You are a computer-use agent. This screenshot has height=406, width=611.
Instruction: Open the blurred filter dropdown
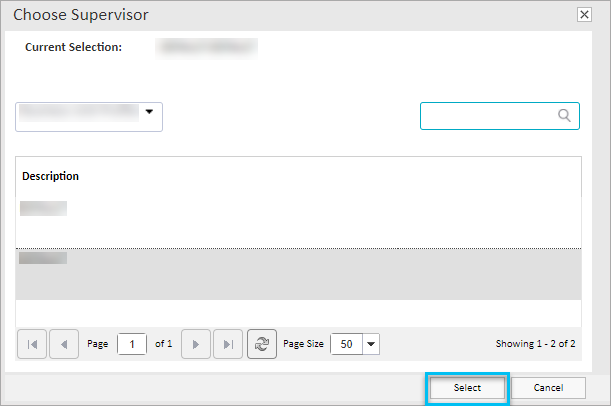point(89,117)
